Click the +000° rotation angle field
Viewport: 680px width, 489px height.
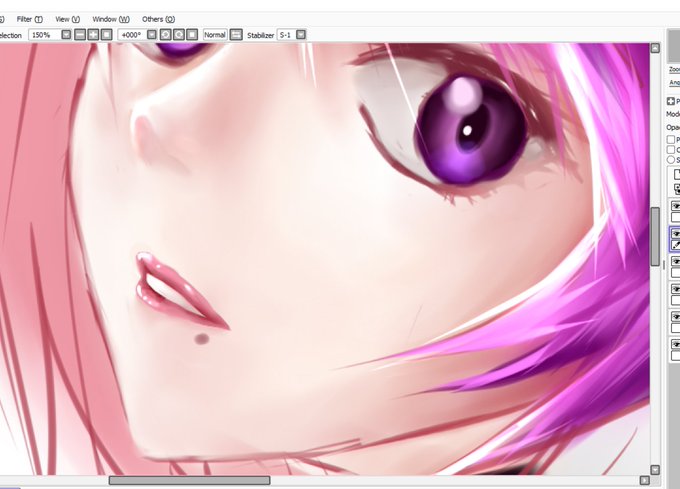pos(132,35)
